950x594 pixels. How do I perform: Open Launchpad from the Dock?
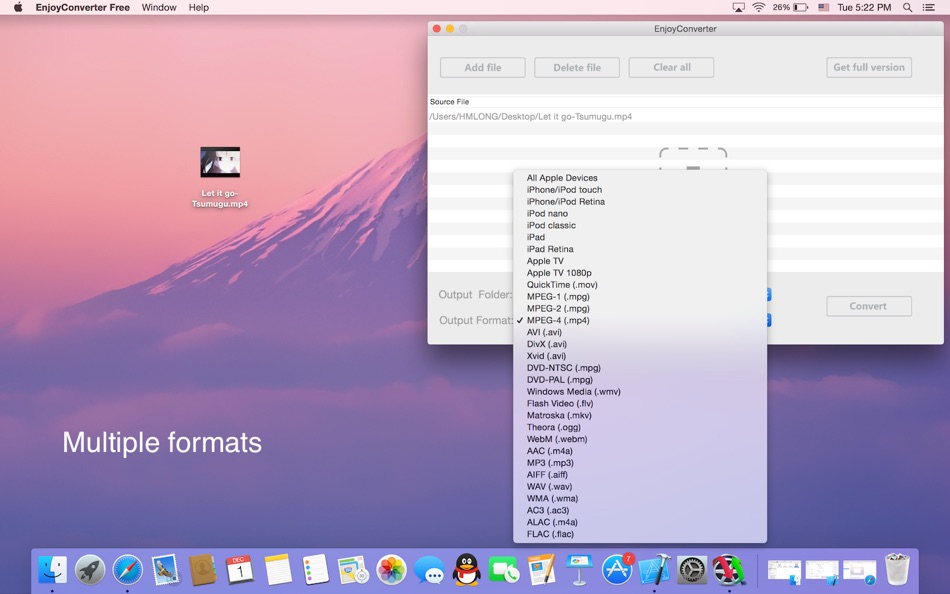(89, 572)
